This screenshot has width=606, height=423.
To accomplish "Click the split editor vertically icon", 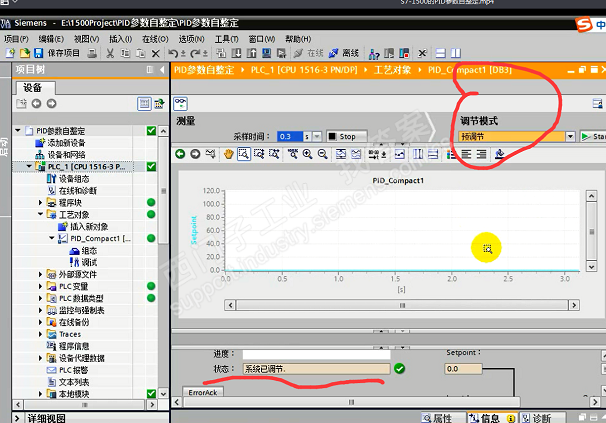I will pyautogui.click(x=456, y=53).
